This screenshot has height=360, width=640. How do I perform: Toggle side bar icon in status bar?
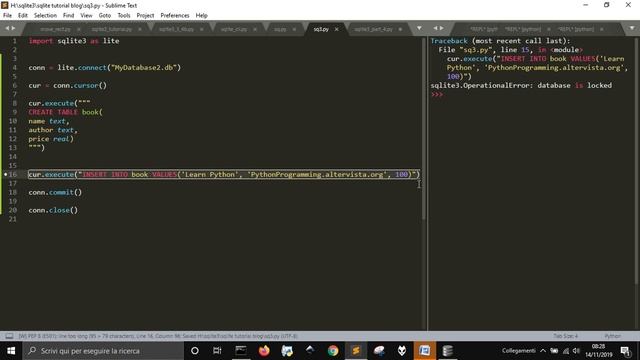click(9, 336)
